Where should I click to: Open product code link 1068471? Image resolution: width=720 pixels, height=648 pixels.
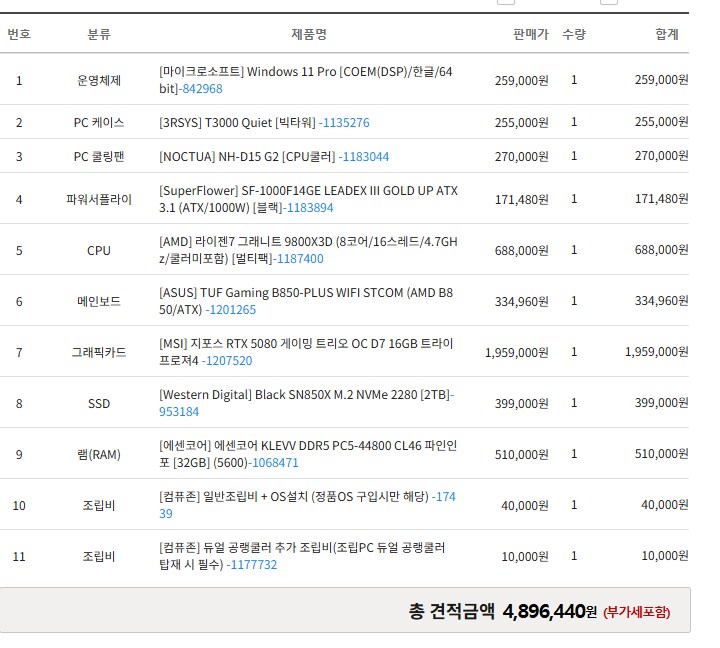[275, 462]
